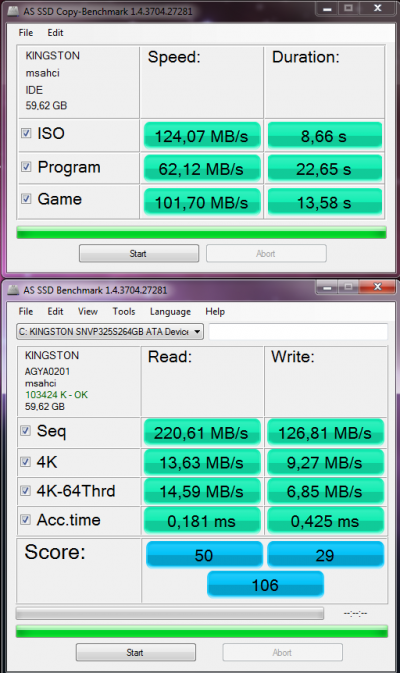
Task: Click Abort in AS SSD Benchmark window
Action: coord(282,652)
